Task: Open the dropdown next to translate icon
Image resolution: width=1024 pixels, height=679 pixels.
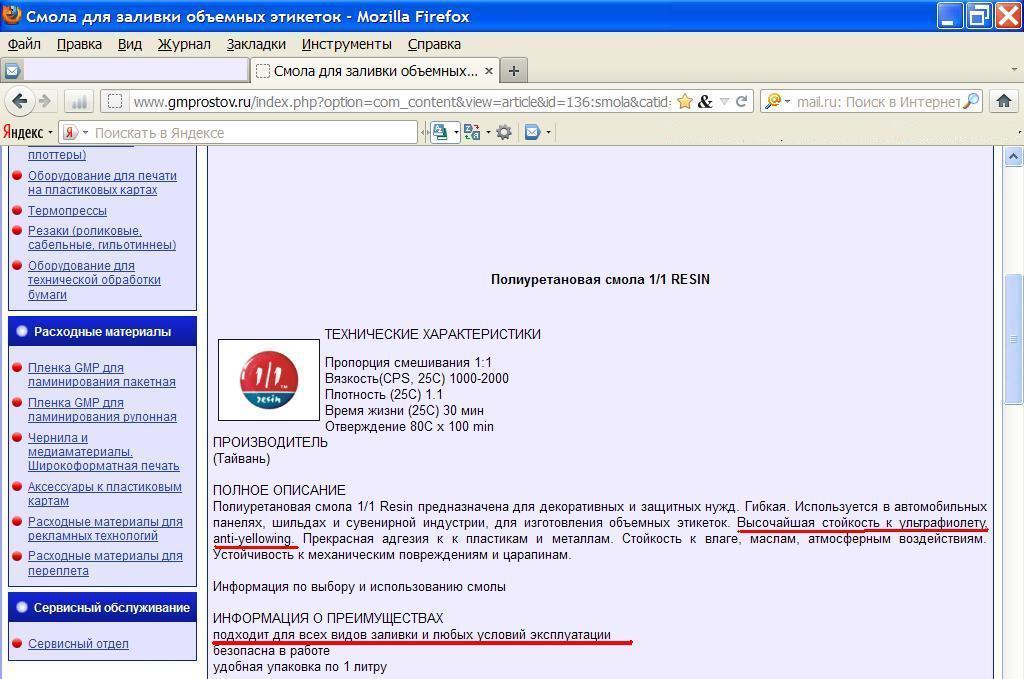Action: click(456, 133)
